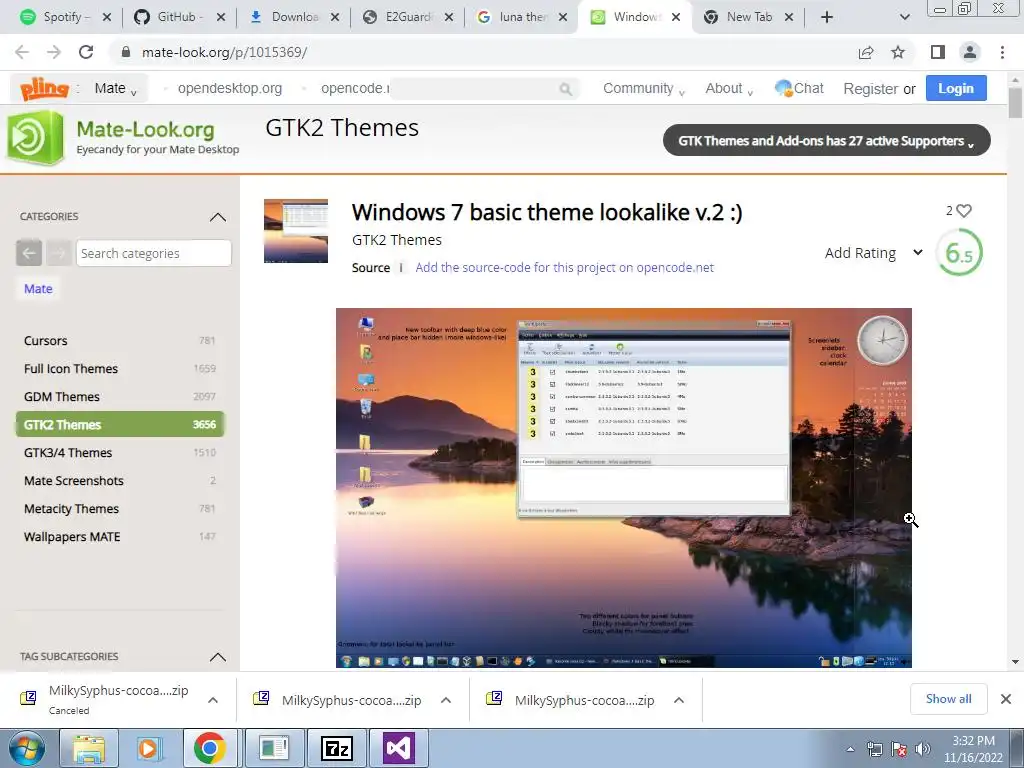The height and width of the screenshot is (768, 1024).
Task: Open 7-Zip from the taskbar
Action: 337,748
